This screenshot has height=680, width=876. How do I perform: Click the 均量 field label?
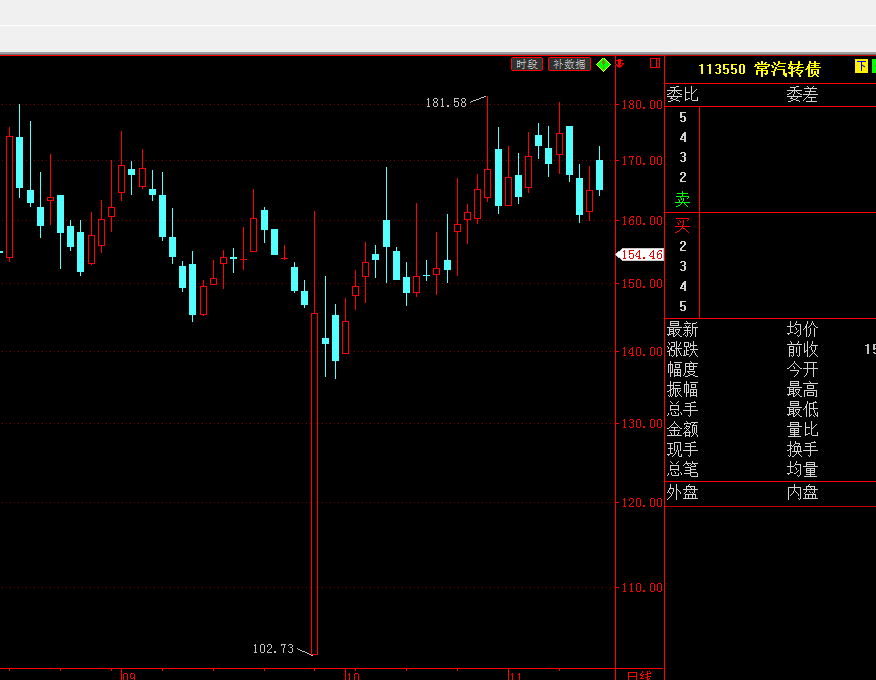tap(802, 469)
